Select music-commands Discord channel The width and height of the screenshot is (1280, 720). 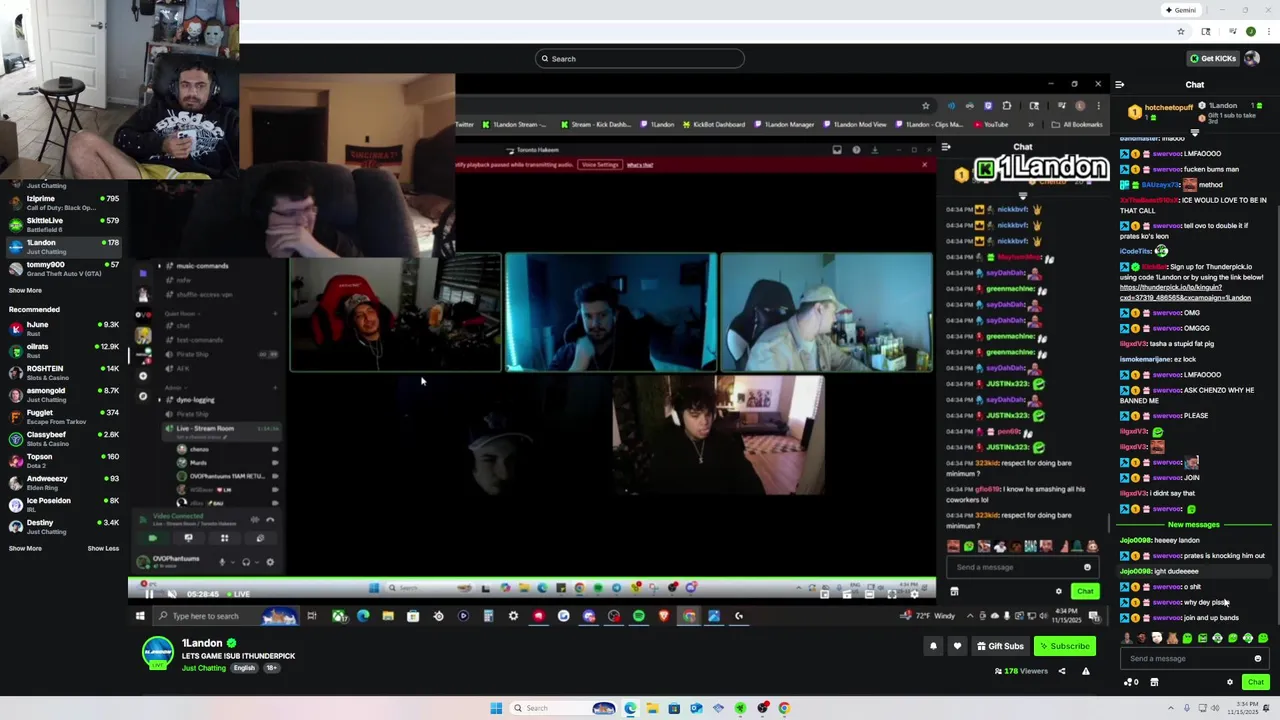click(x=202, y=266)
